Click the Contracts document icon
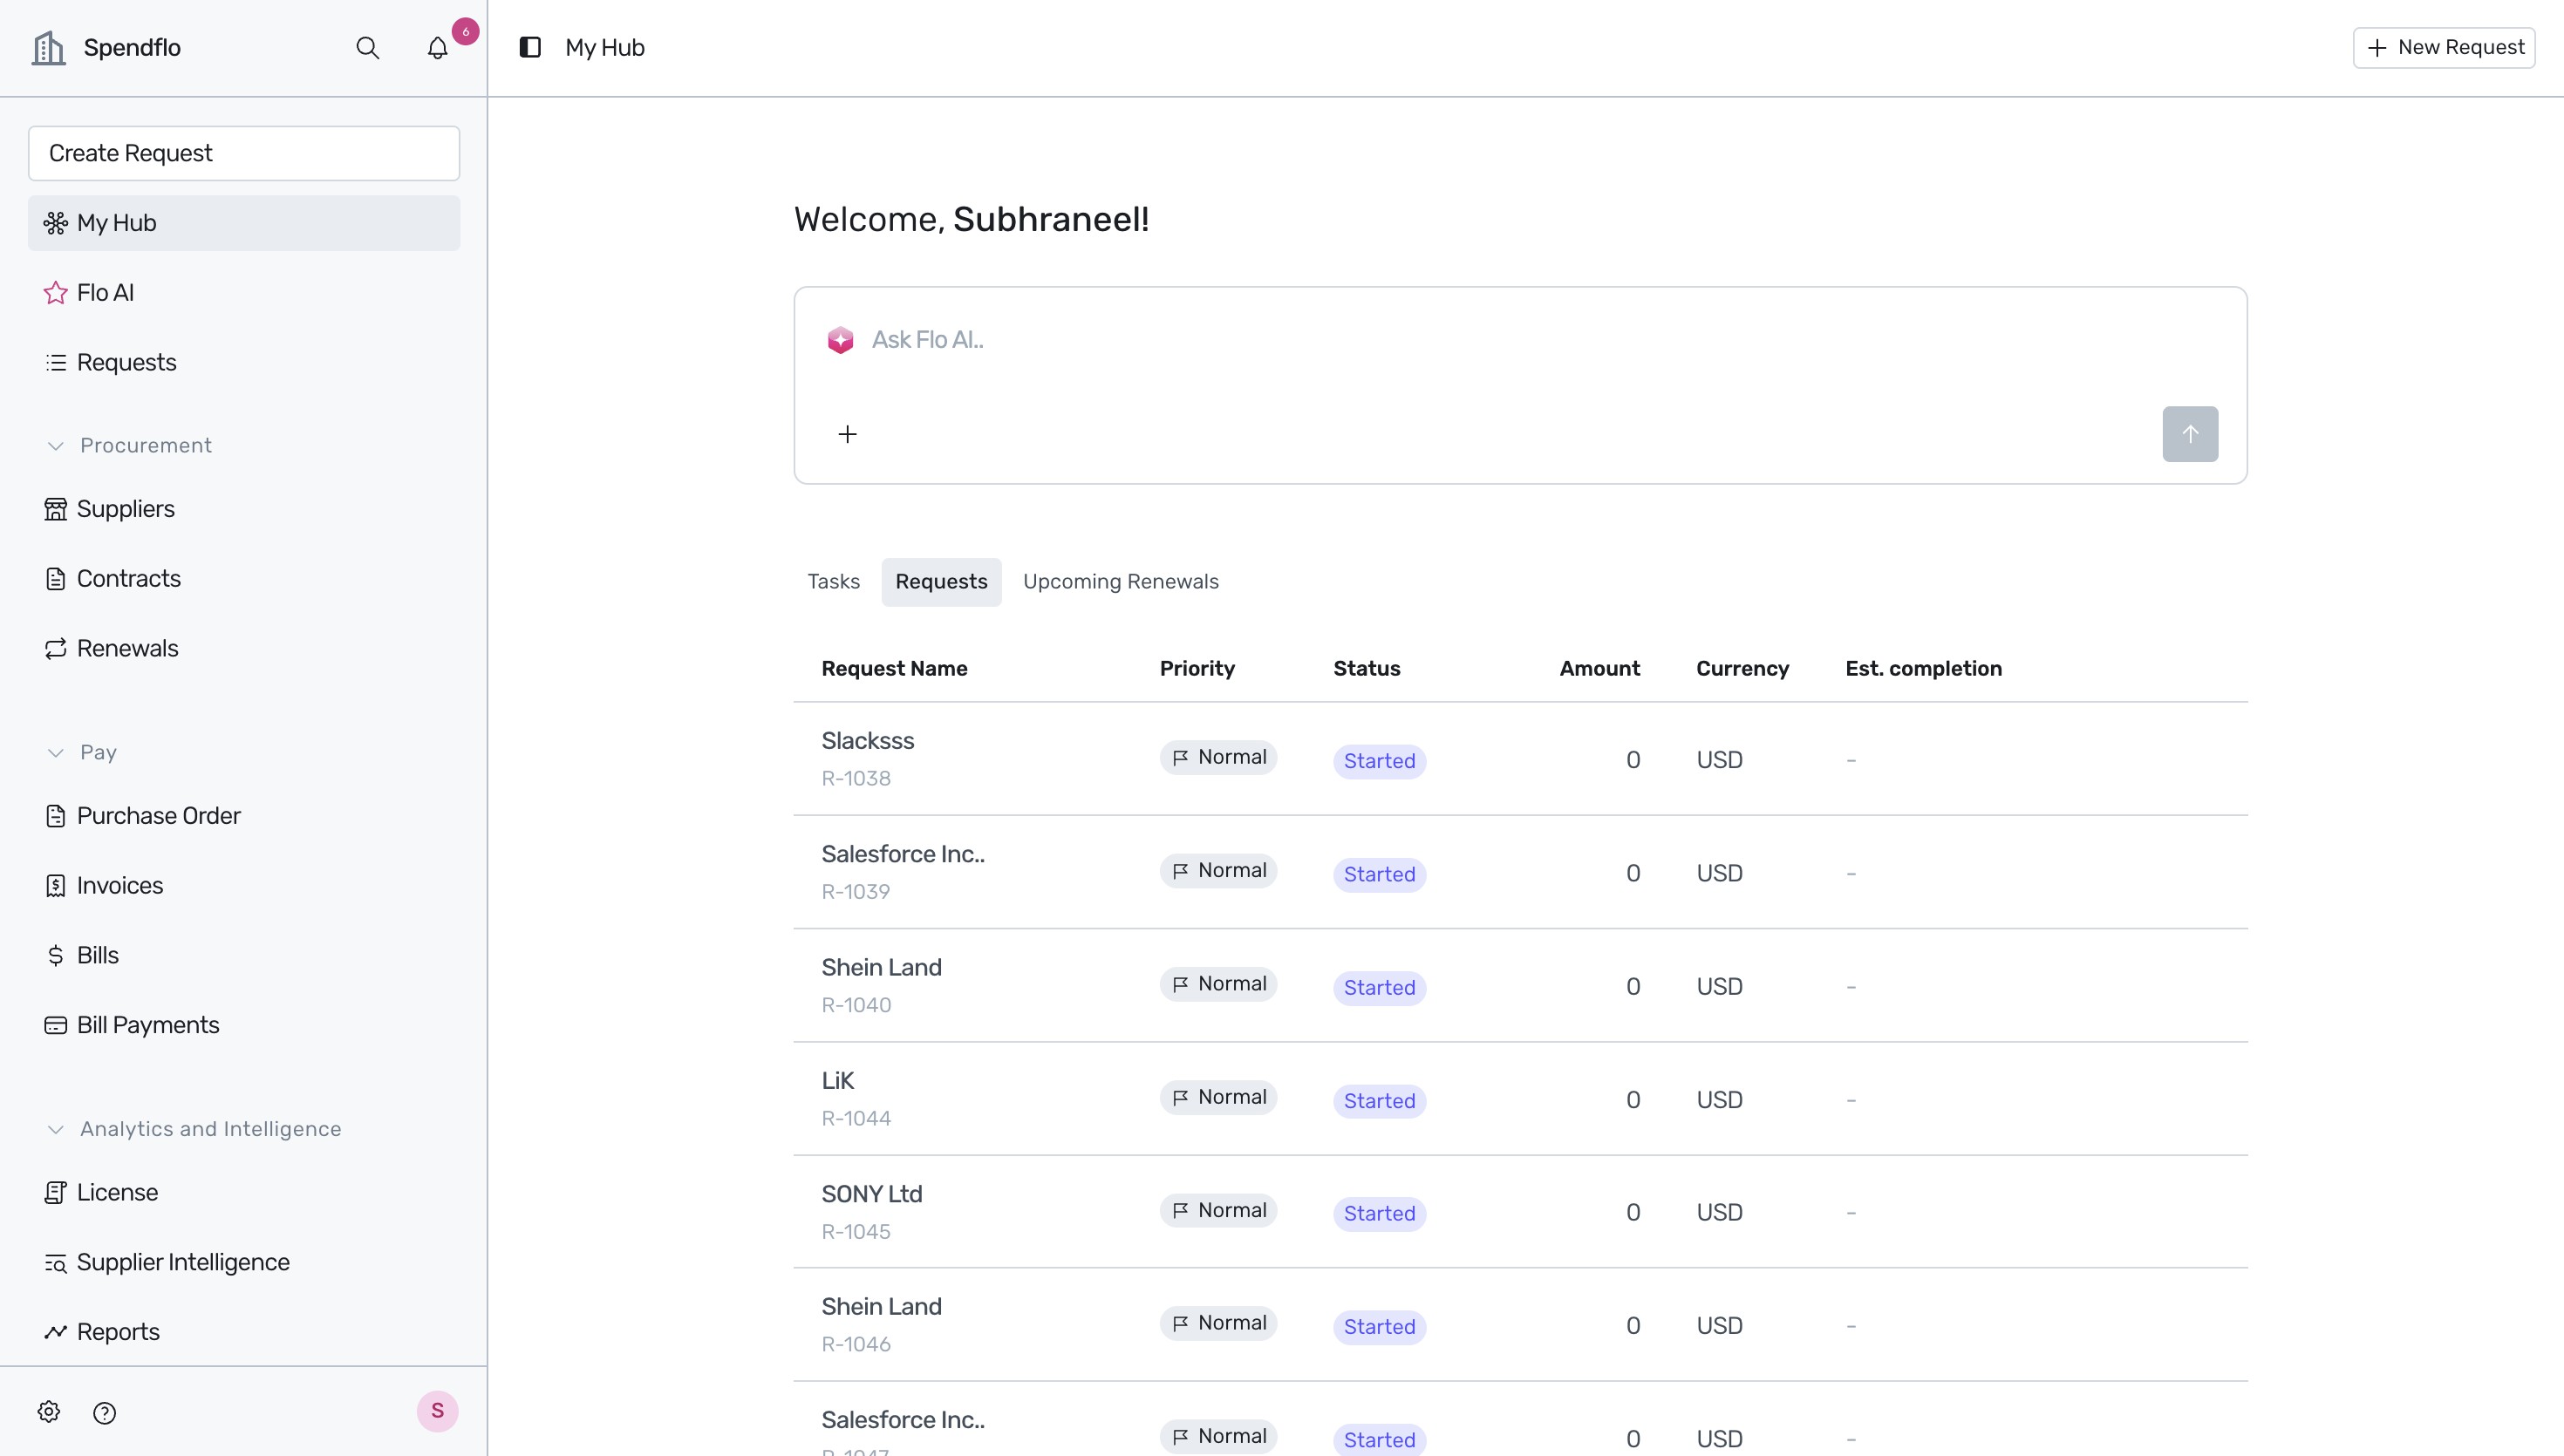This screenshot has height=1456, width=2564. coord(56,579)
